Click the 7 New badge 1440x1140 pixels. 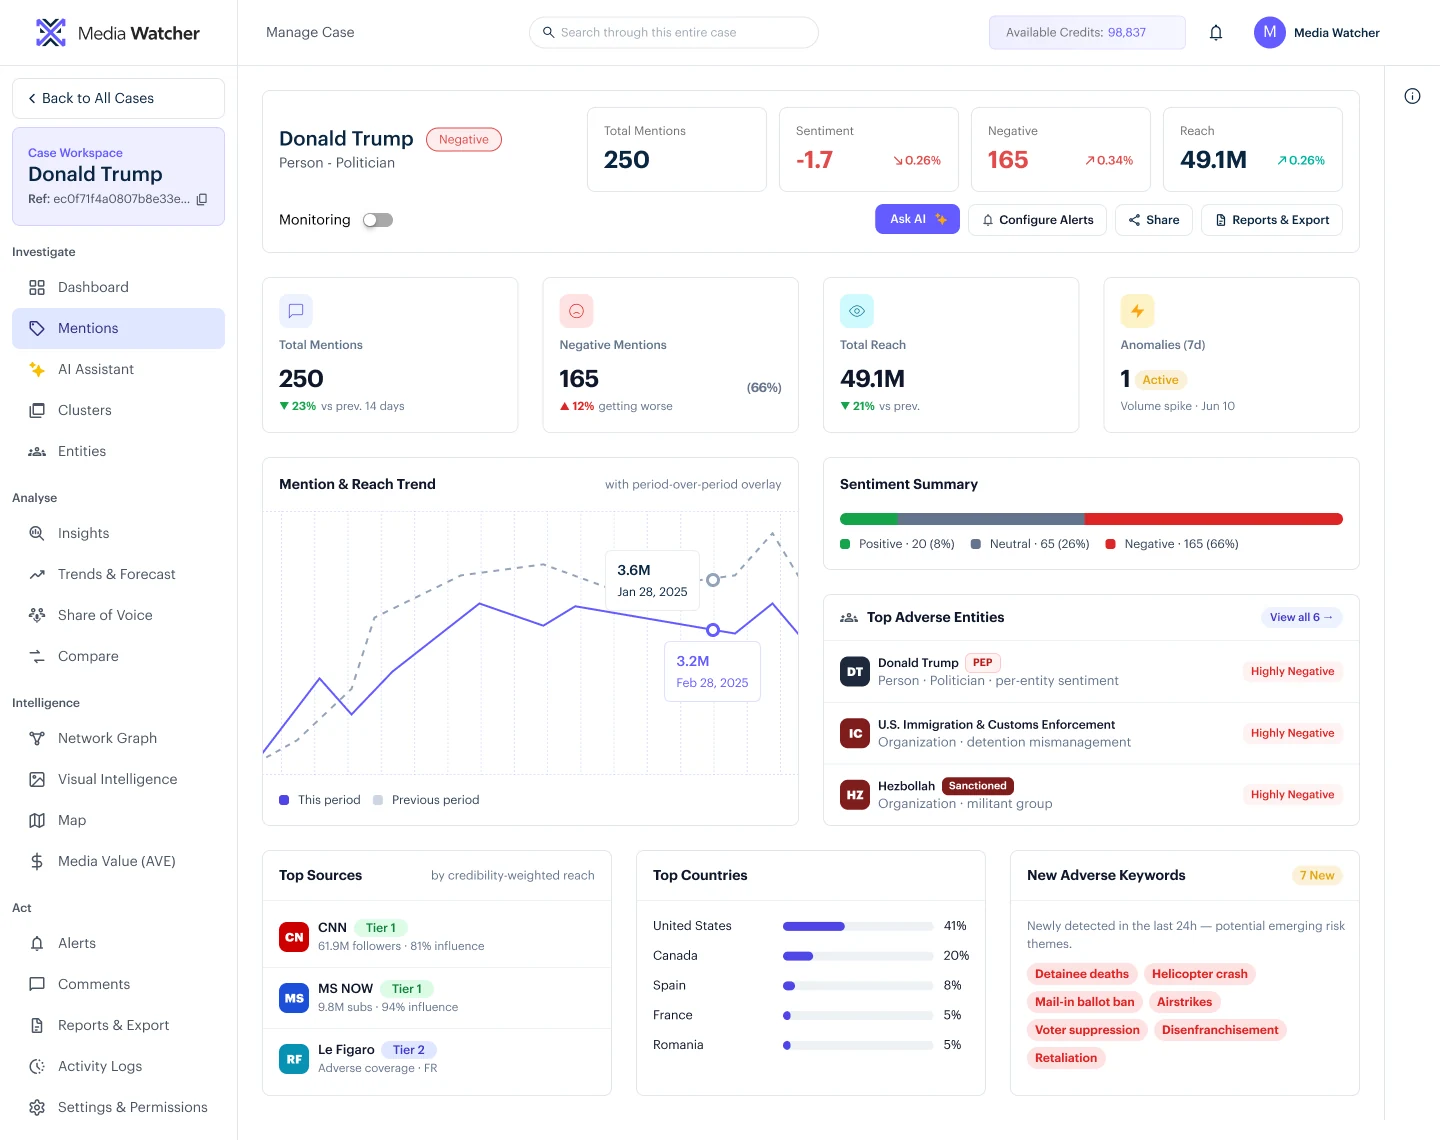[1317, 876]
